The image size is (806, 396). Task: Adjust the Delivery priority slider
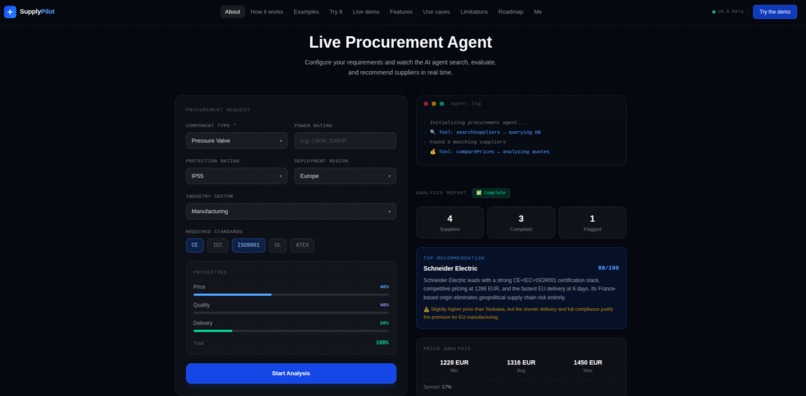coord(291,331)
